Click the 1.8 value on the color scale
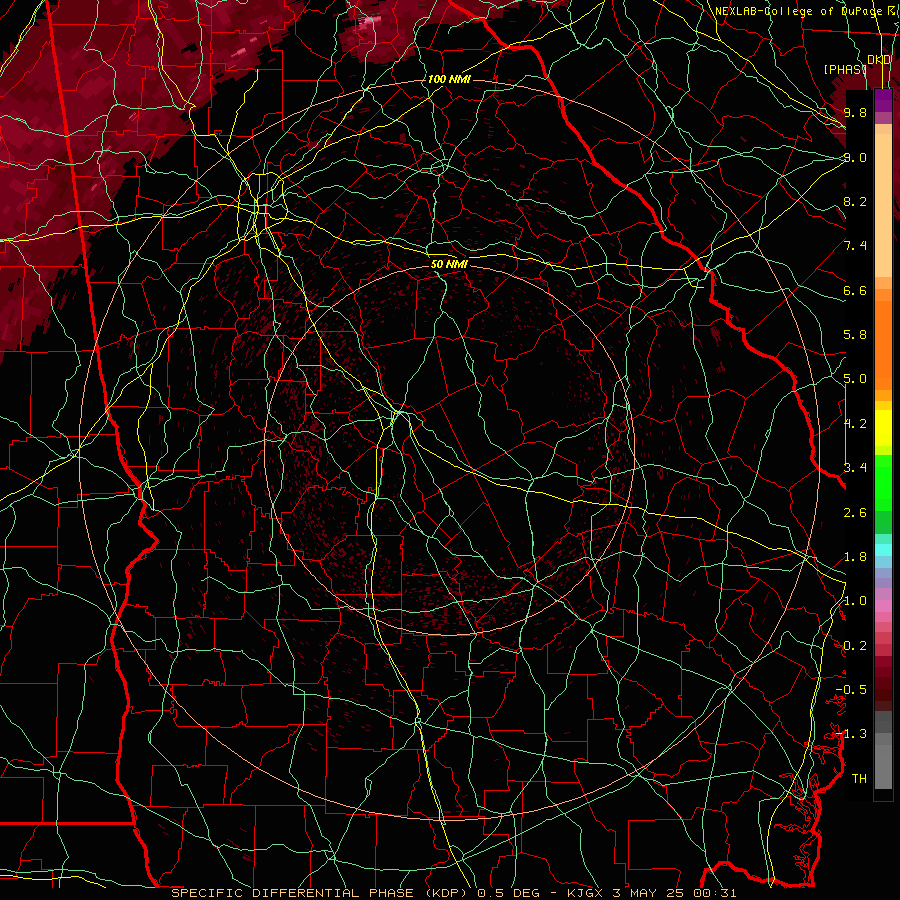This screenshot has width=900, height=900. [x=855, y=557]
